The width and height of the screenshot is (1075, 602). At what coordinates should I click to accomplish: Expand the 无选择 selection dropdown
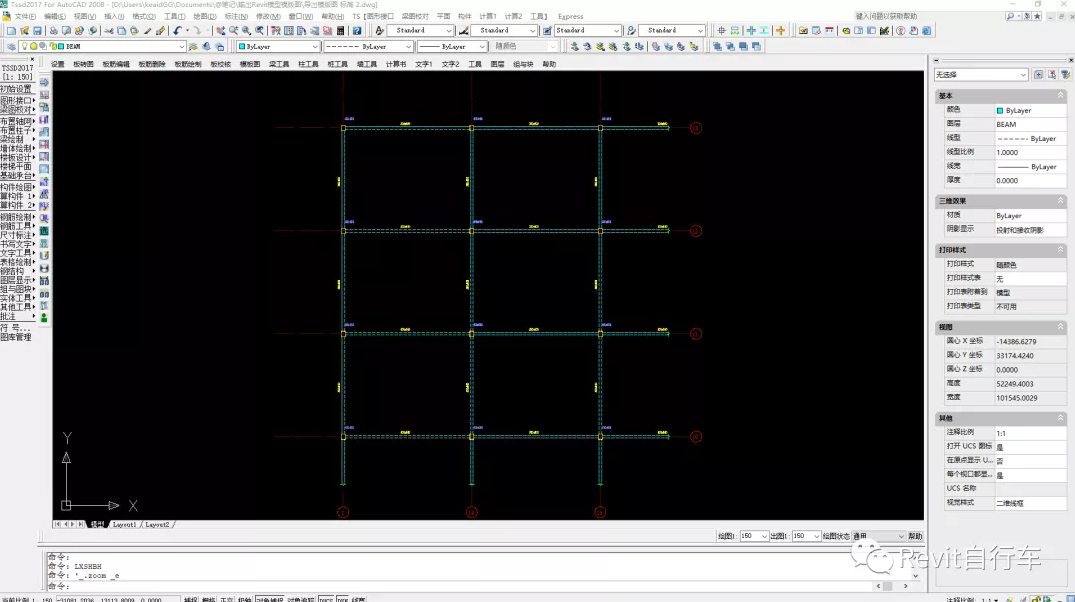pos(1023,75)
